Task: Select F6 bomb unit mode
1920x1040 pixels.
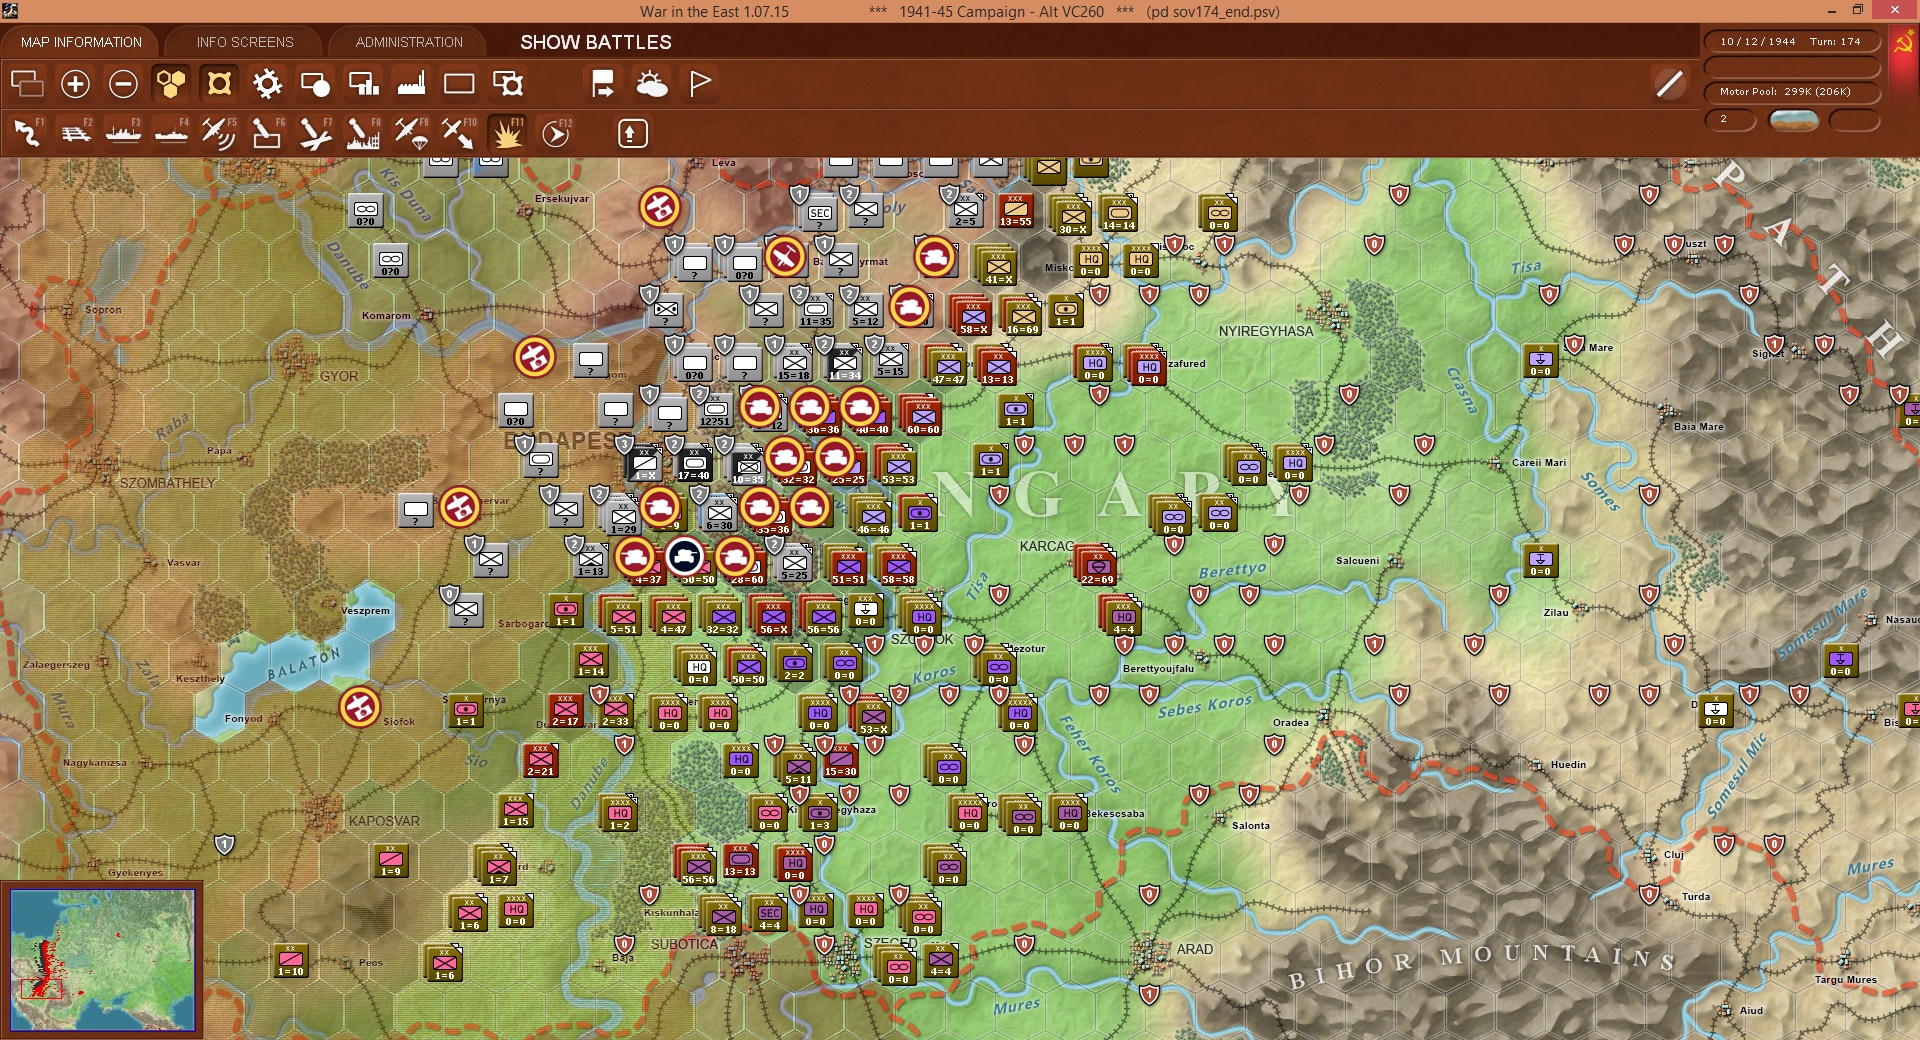Action: pos(268,133)
